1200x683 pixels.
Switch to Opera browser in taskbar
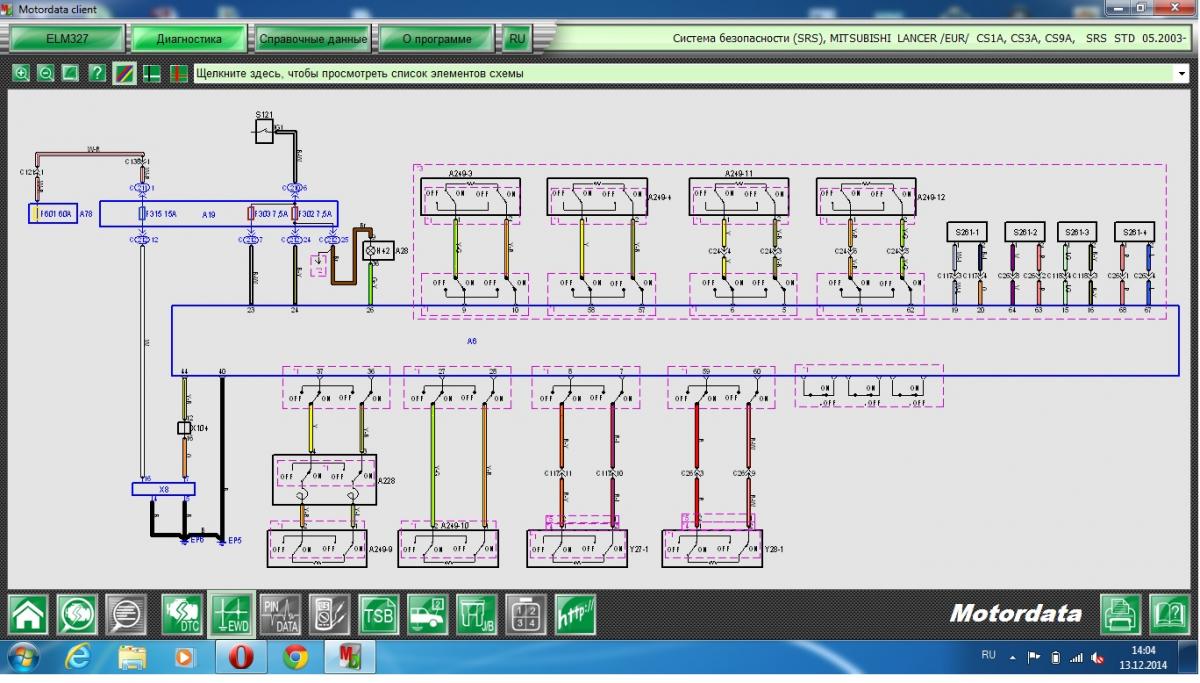tap(240, 657)
